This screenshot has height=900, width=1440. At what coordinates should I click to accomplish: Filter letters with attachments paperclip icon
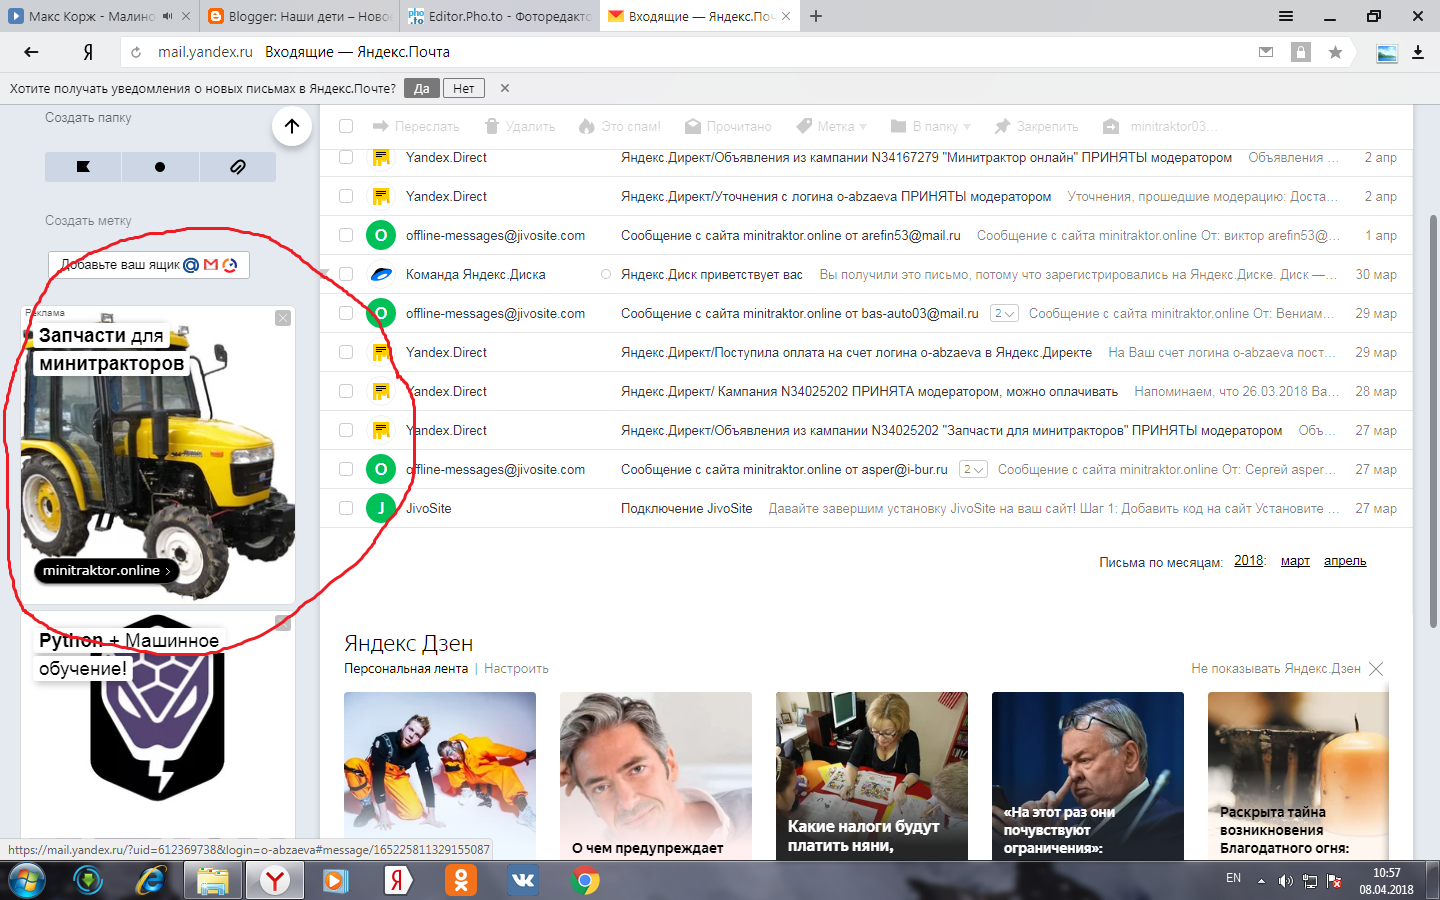pos(238,167)
